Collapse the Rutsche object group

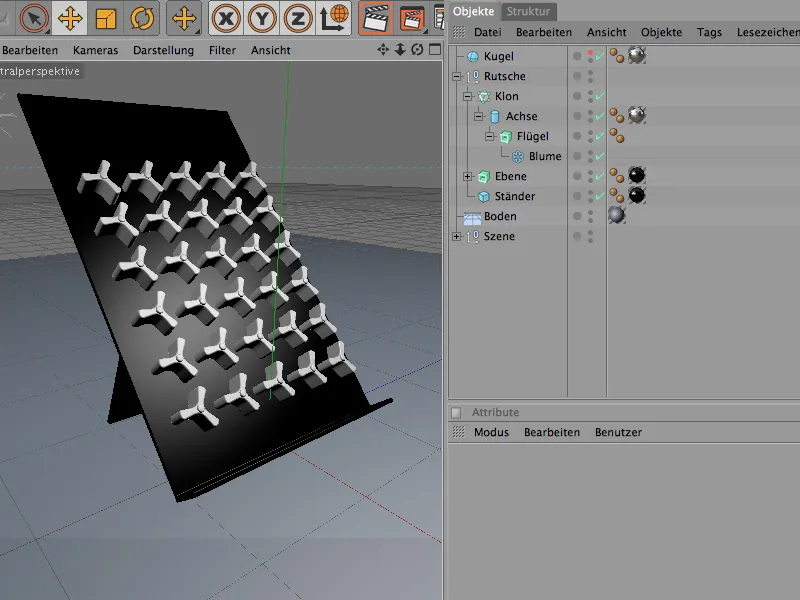coord(457,77)
